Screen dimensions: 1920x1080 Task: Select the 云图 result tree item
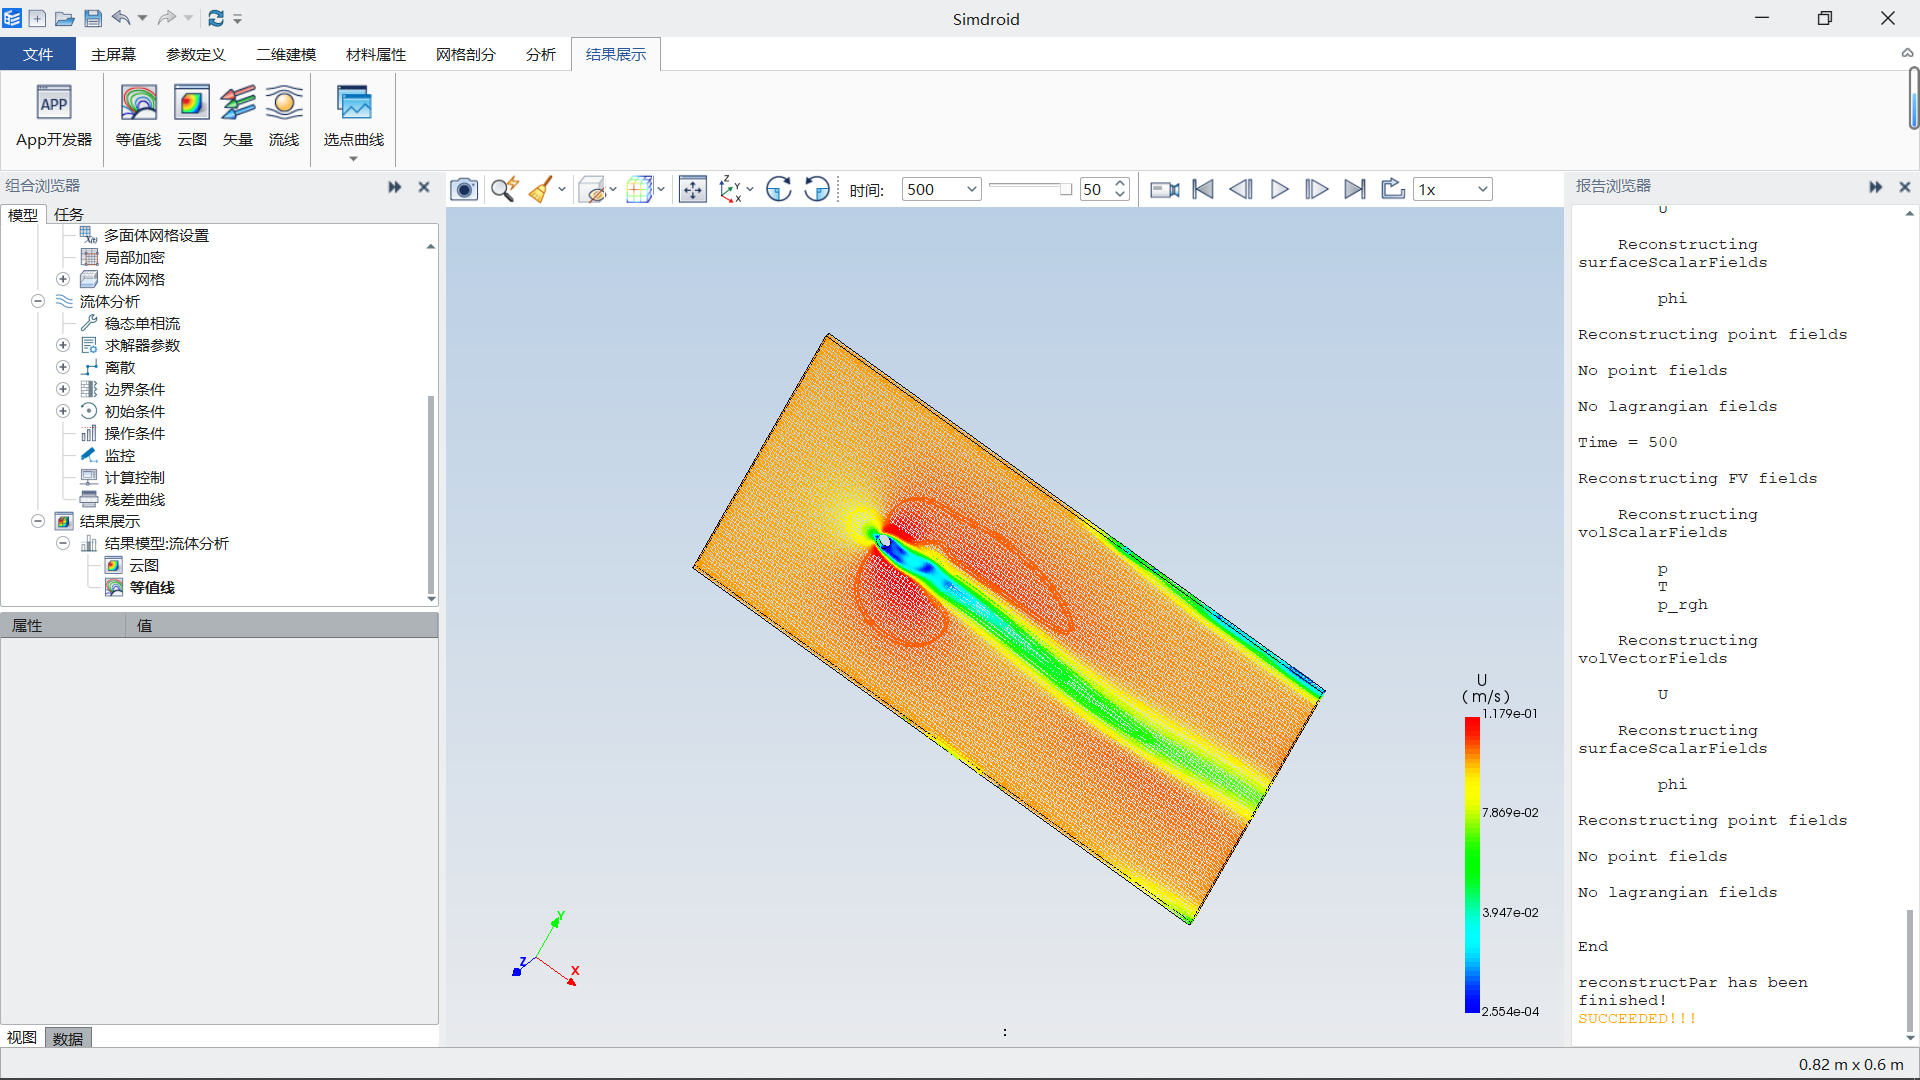pos(144,565)
